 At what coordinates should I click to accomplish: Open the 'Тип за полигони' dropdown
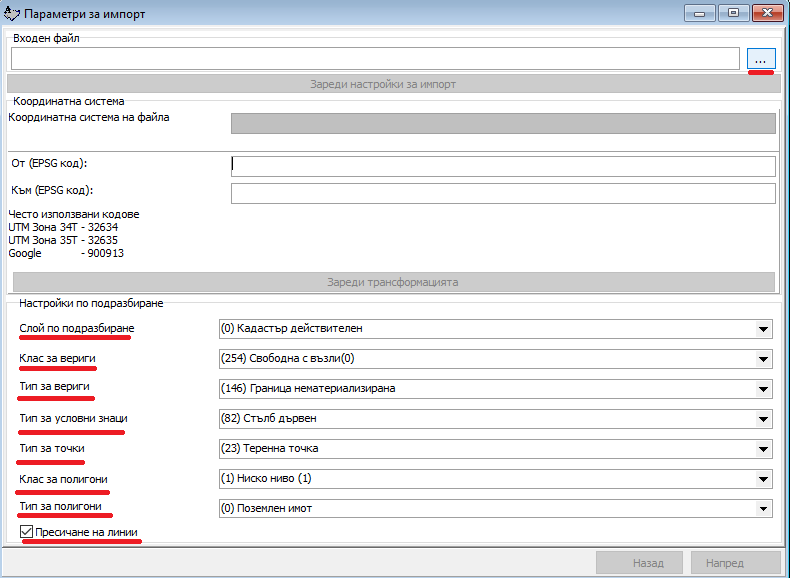tap(764, 509)
